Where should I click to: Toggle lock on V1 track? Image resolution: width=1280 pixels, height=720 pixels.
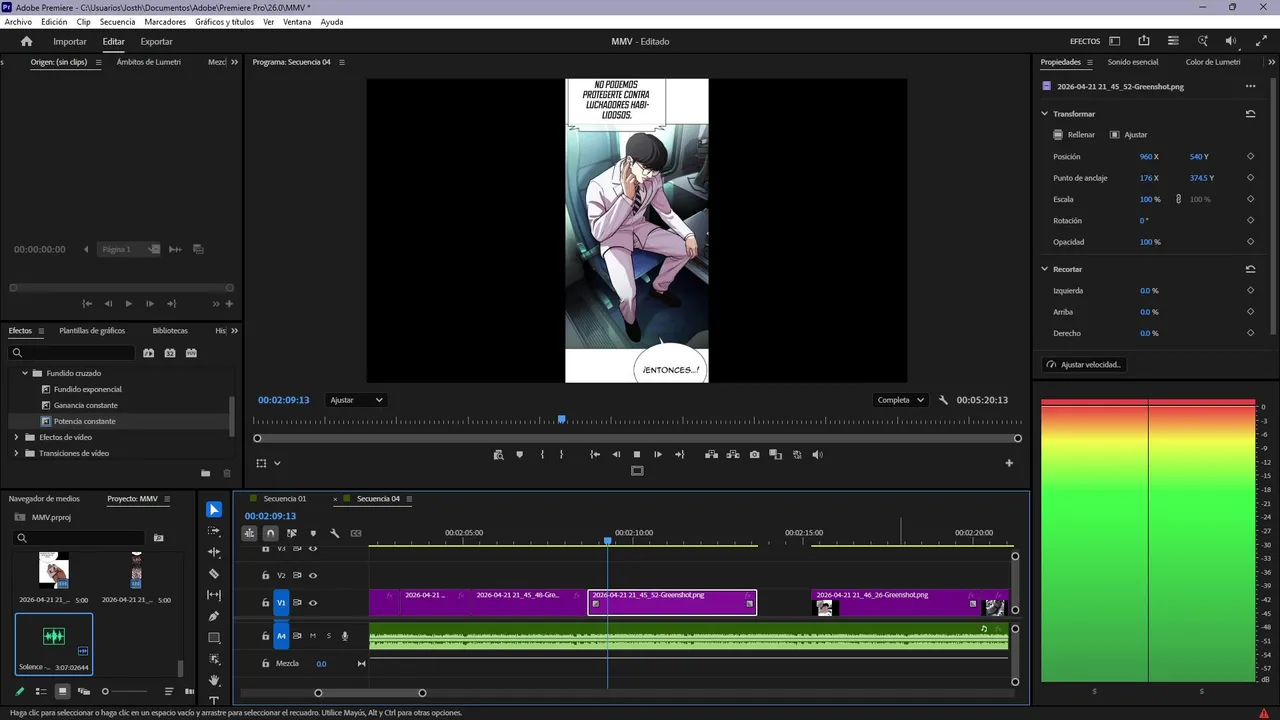coord(265,603)
